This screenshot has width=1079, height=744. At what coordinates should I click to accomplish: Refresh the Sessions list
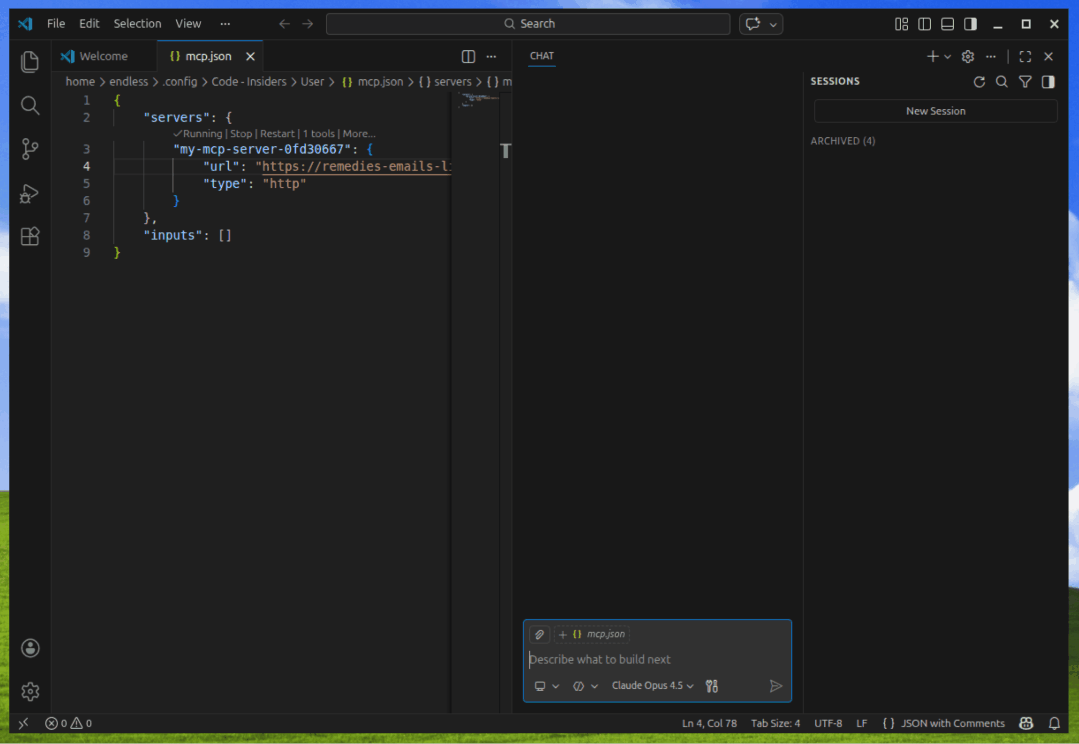coord(979,81)
